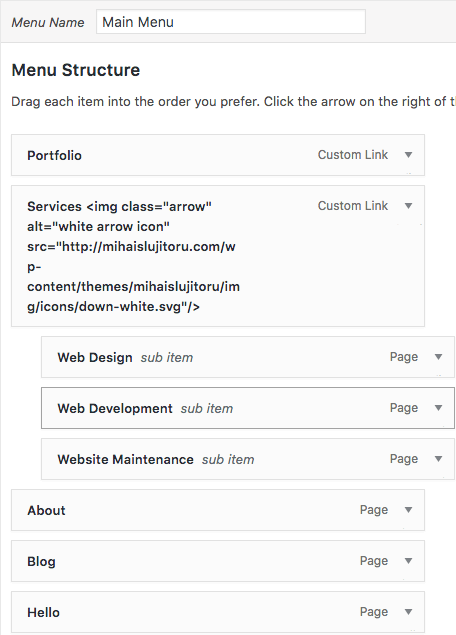Click the Menu Name input field
The width and height of the screenshot is (456, 635).
pos(231,22)
